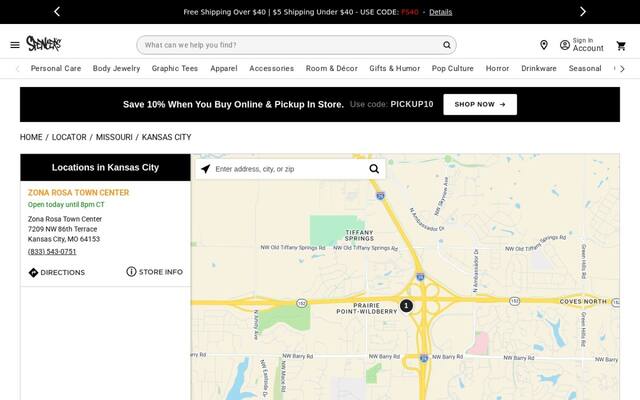
Task: Click Kansas City, MO 64153 text
Action: coord(64,239)
